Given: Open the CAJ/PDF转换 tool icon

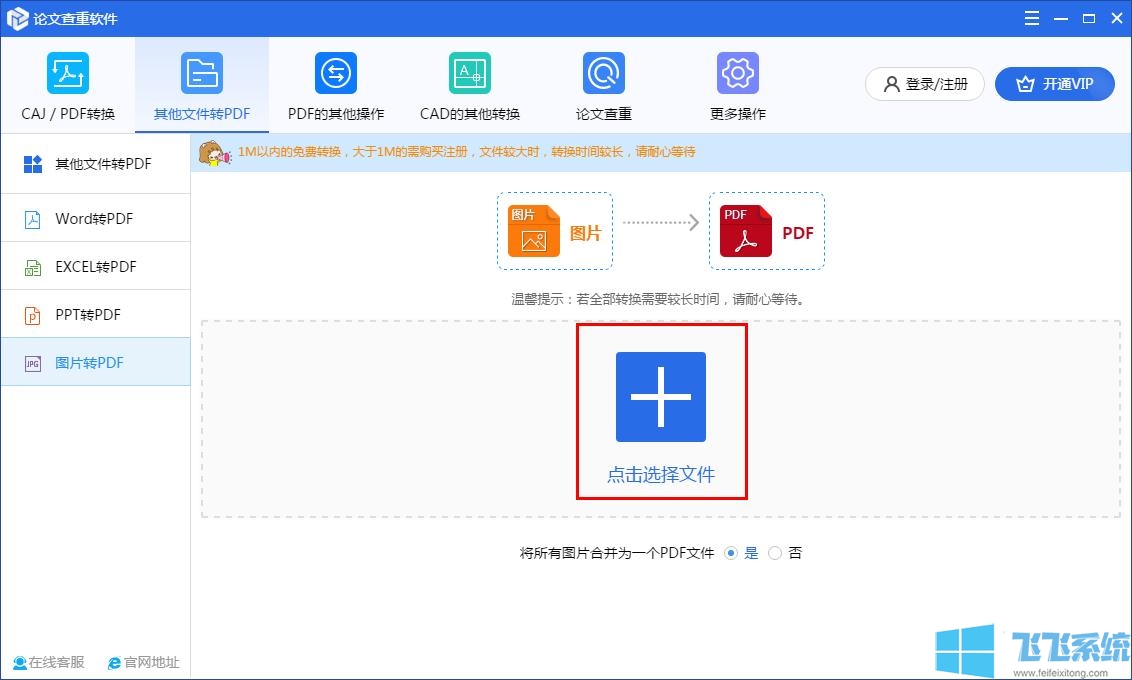Looking at the screenshot, I should click(x=67, y=72).
